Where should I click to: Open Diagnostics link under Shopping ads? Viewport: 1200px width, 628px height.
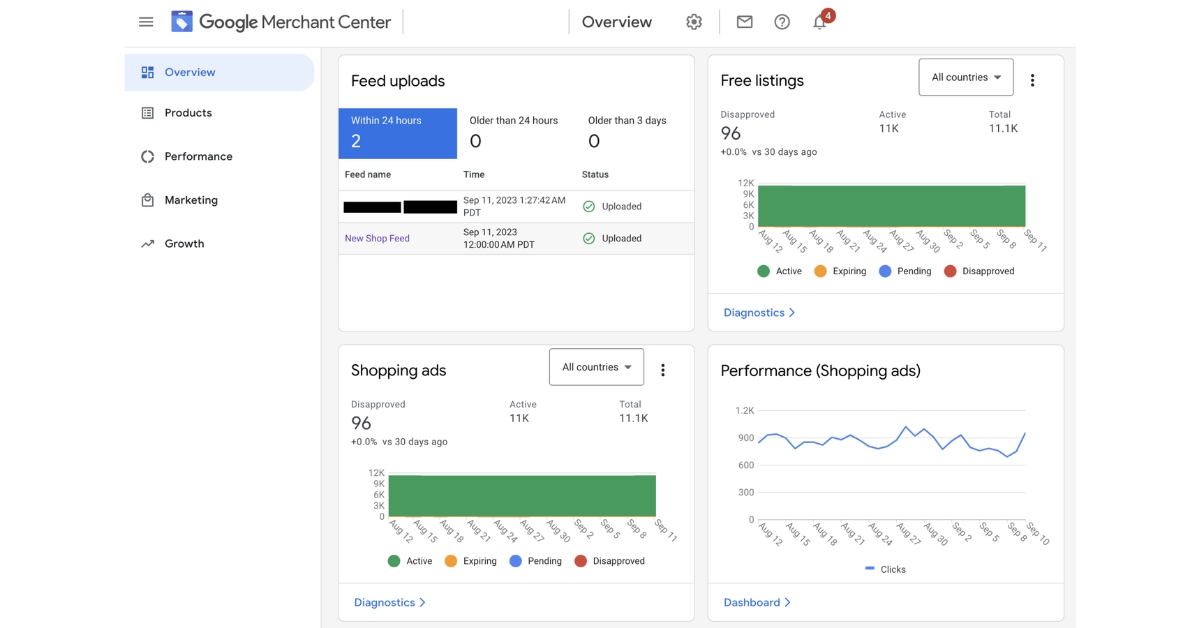point(390,602)
